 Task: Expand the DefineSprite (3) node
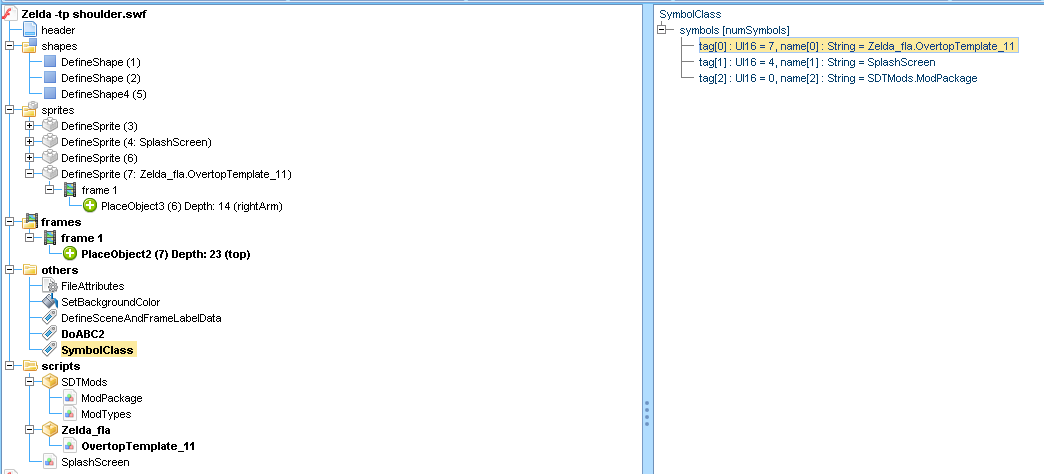(30, 126)
